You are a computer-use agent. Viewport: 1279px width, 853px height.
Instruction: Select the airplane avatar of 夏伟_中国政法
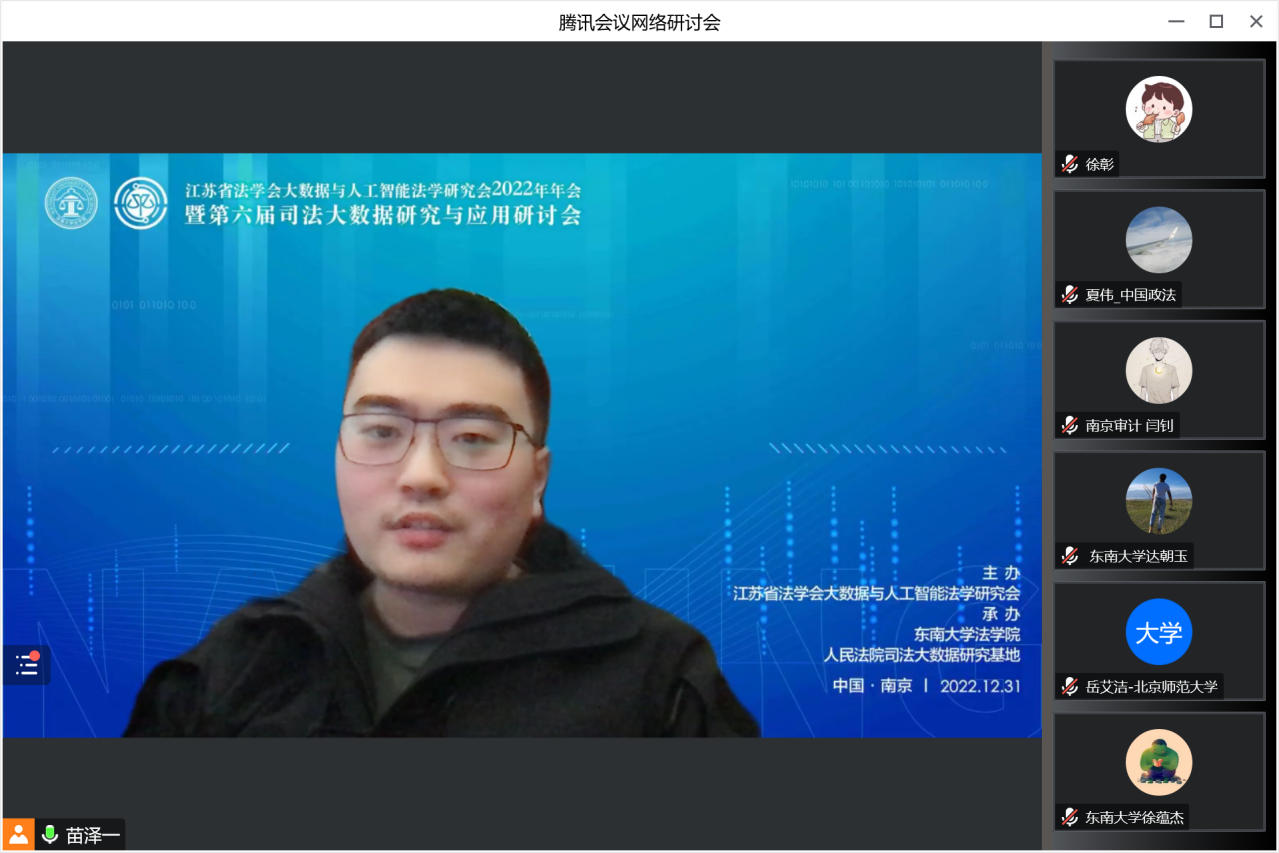(1159, 240)
